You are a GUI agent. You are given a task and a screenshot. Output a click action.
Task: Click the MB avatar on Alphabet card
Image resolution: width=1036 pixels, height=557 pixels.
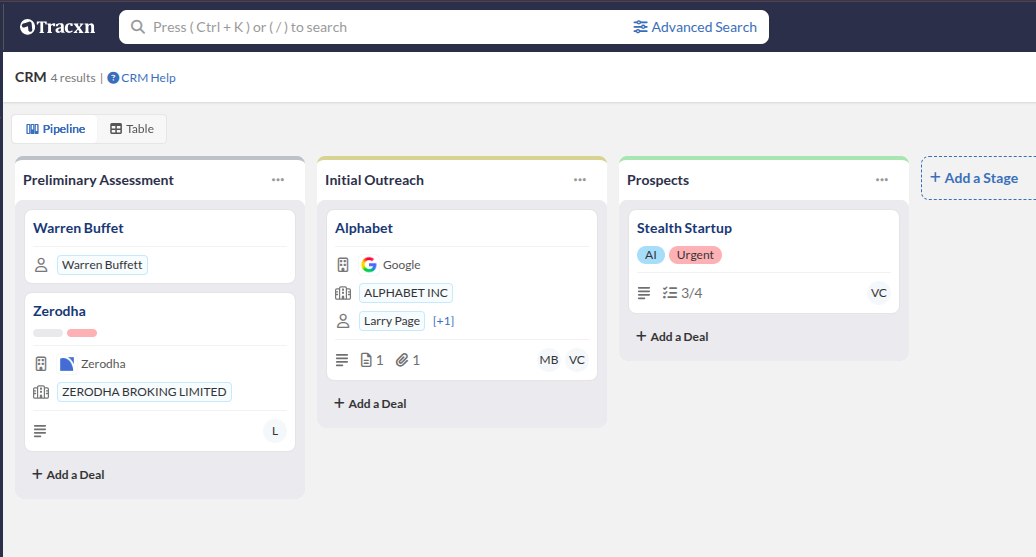coord(549,360)
